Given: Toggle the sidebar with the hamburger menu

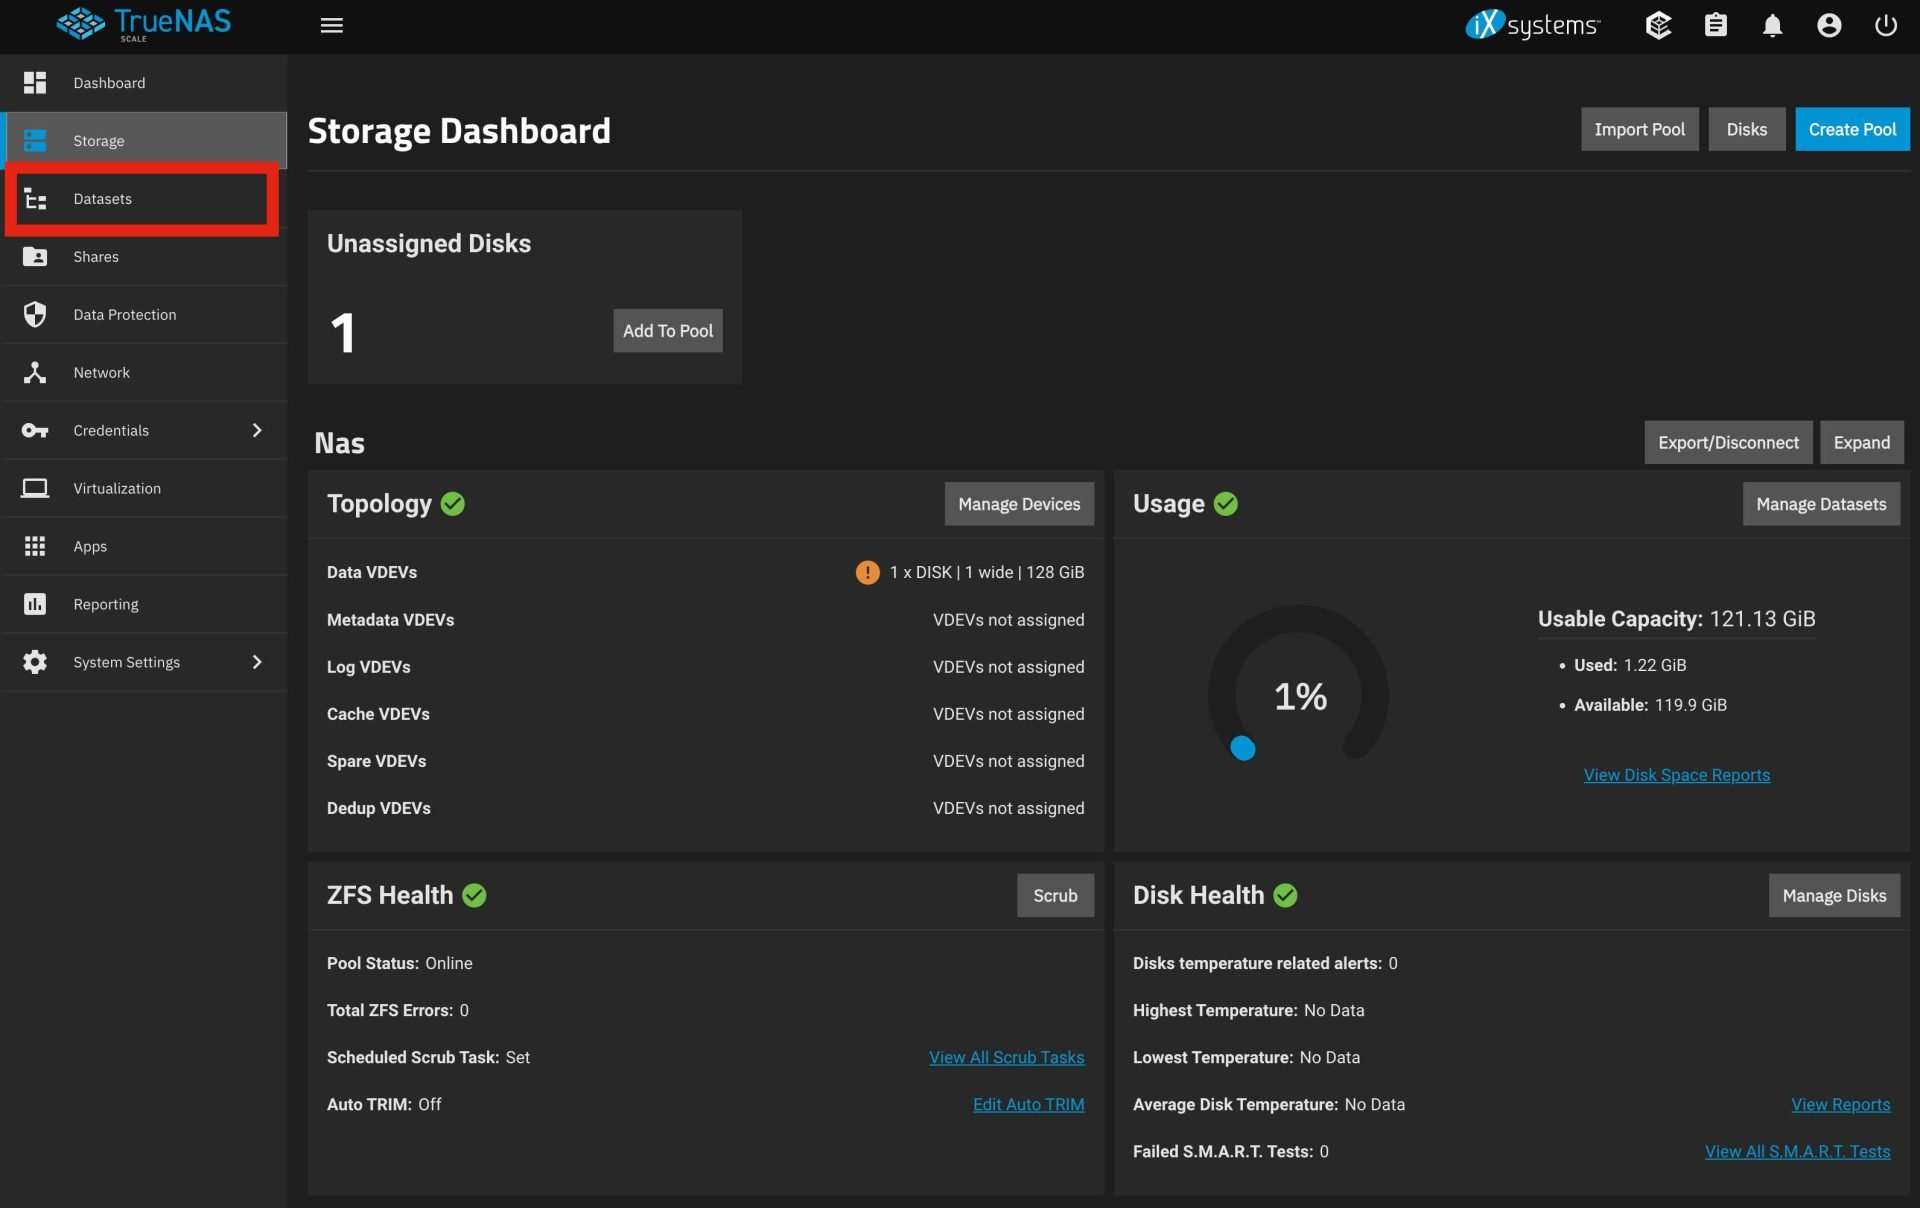Looking at the screenshot, I should pyautogui.click(x=332, y=25).
